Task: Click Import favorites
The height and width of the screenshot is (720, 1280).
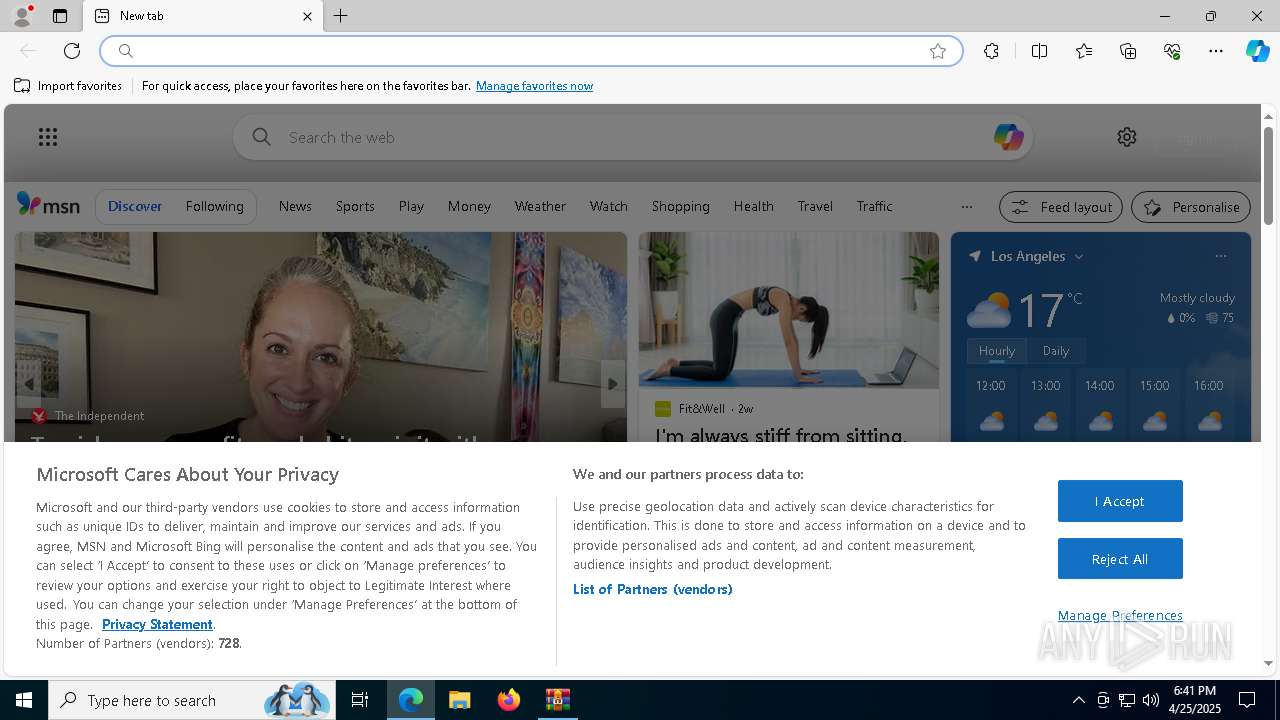Action: (68, 86)
